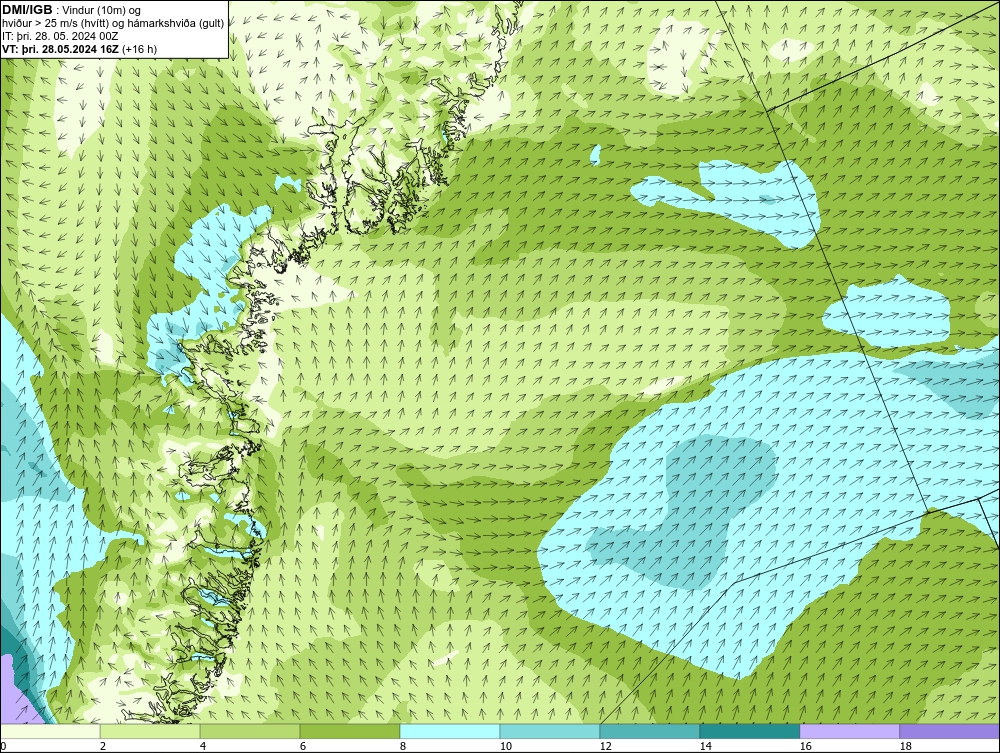
Task: Click the 8-10 m/s light cyan swatch
Action: tap(450, 731)
